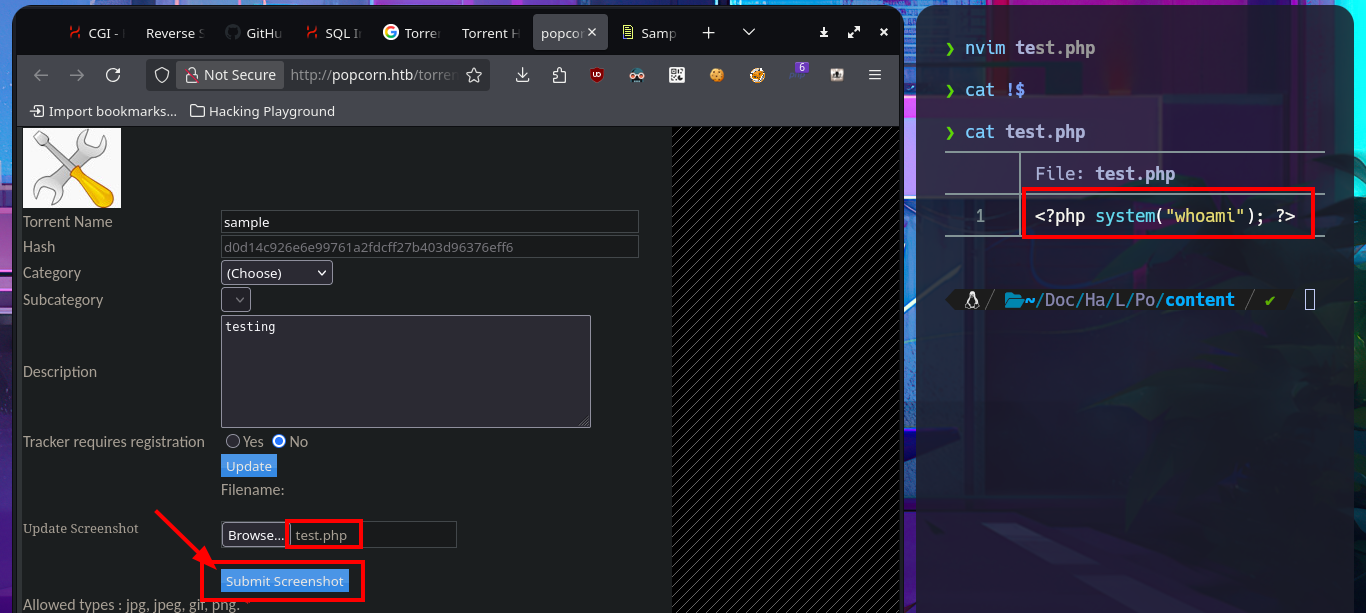Maximize the browser window via arrows icon
Viewport: 1366px width, 613px height.
click(854, 33)
